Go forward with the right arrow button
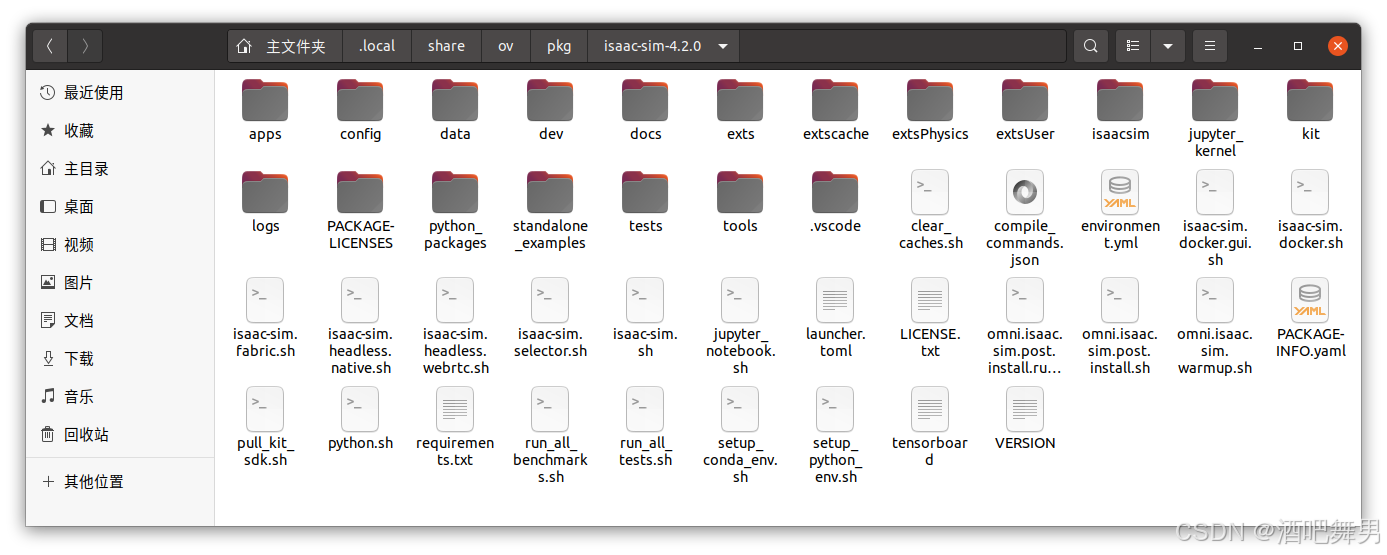Screen dimensions: 1387x555 click(85, 46)
